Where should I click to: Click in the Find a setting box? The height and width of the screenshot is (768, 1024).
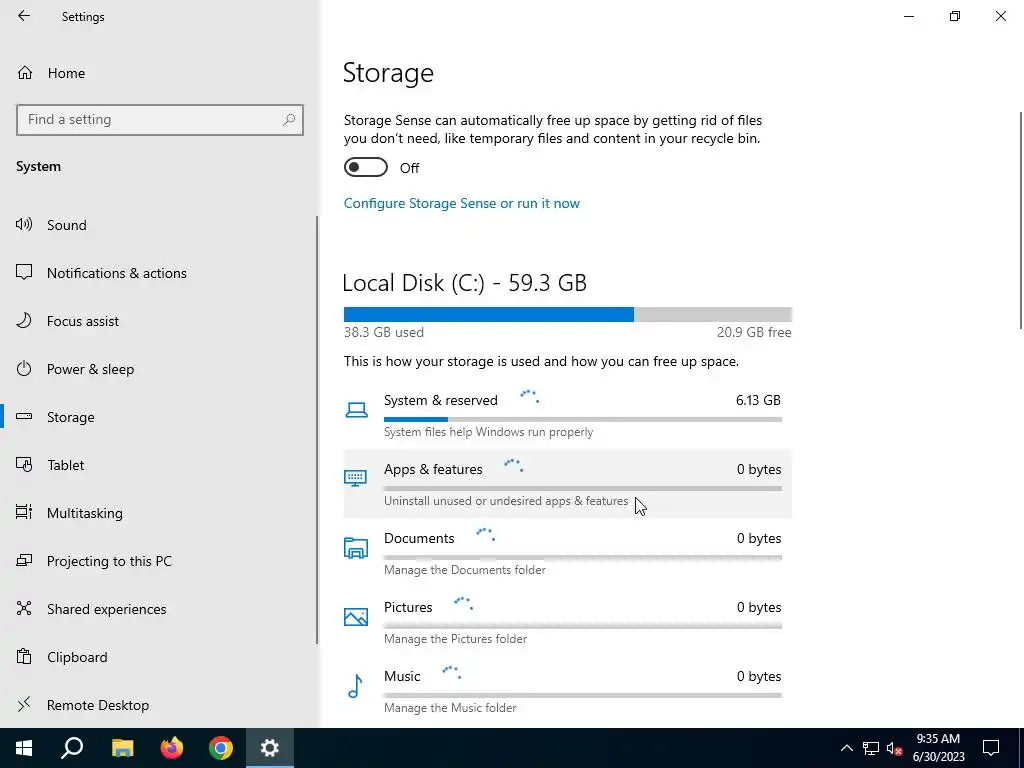tap(160, 120)
